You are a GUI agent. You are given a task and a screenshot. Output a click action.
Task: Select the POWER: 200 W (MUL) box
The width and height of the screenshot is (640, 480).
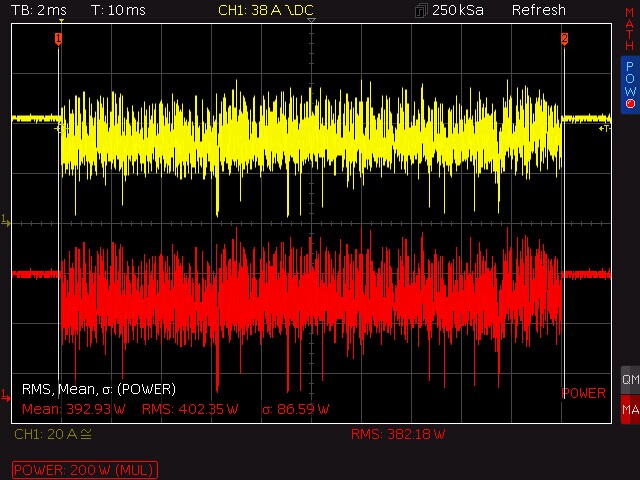tap(85, 469)
